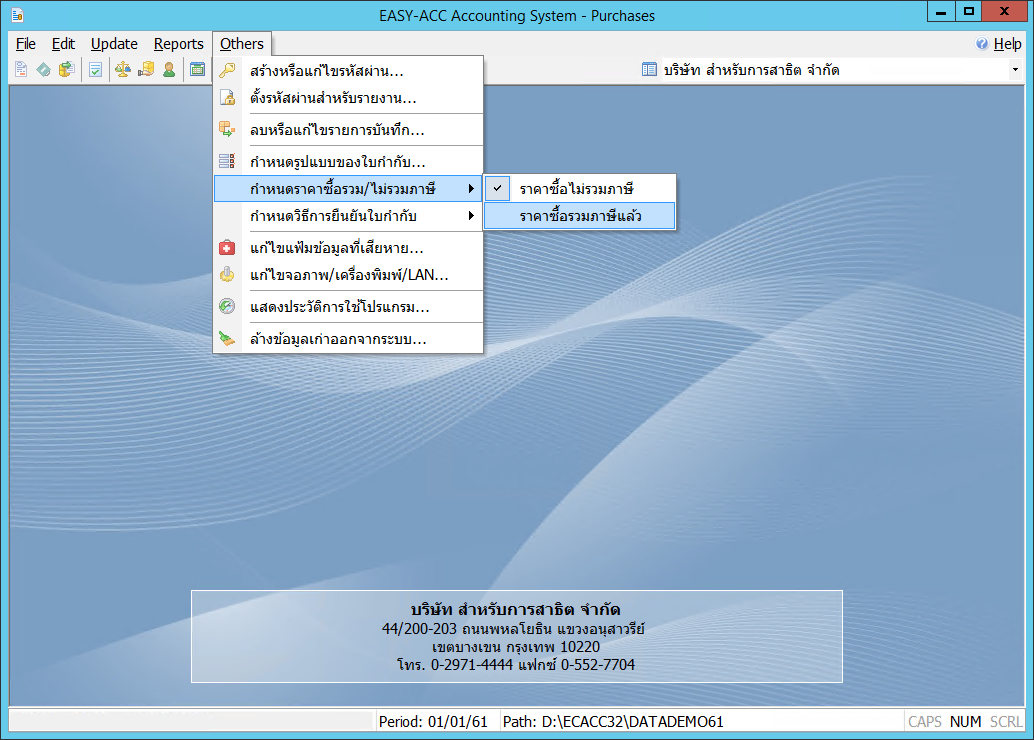1034x740 pixels.
Task: Select checked option ราคาซื้อไม่รวมภาษี
Action: [577, 189]
